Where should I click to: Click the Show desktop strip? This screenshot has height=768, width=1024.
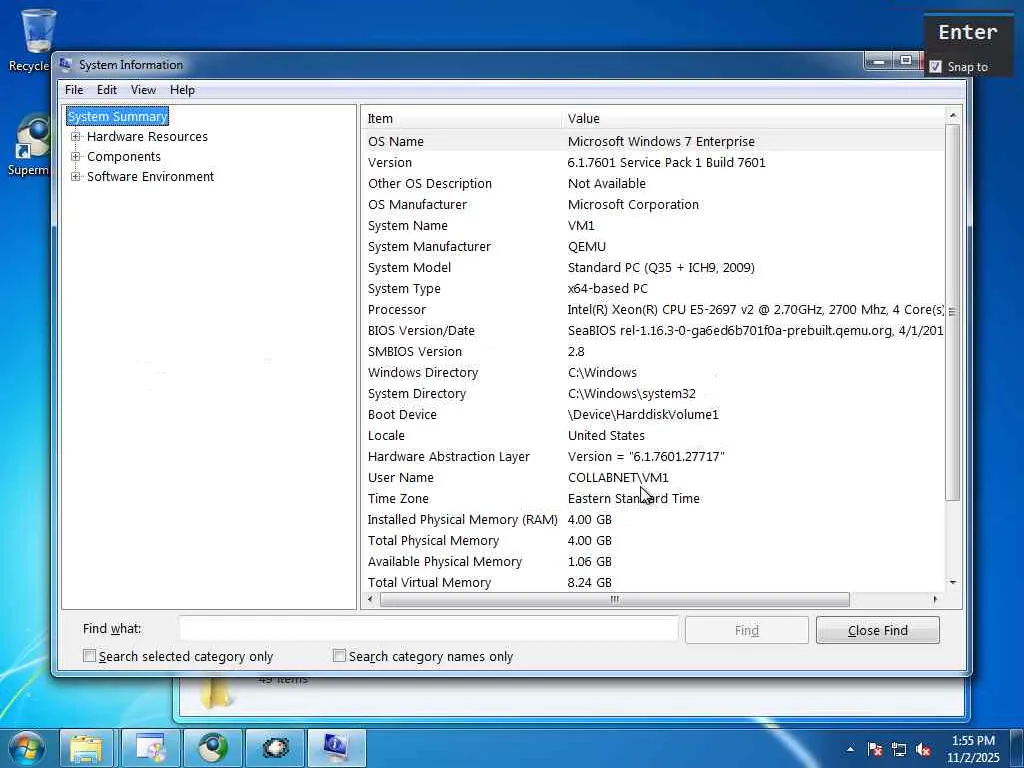(x=1017, y=749)
